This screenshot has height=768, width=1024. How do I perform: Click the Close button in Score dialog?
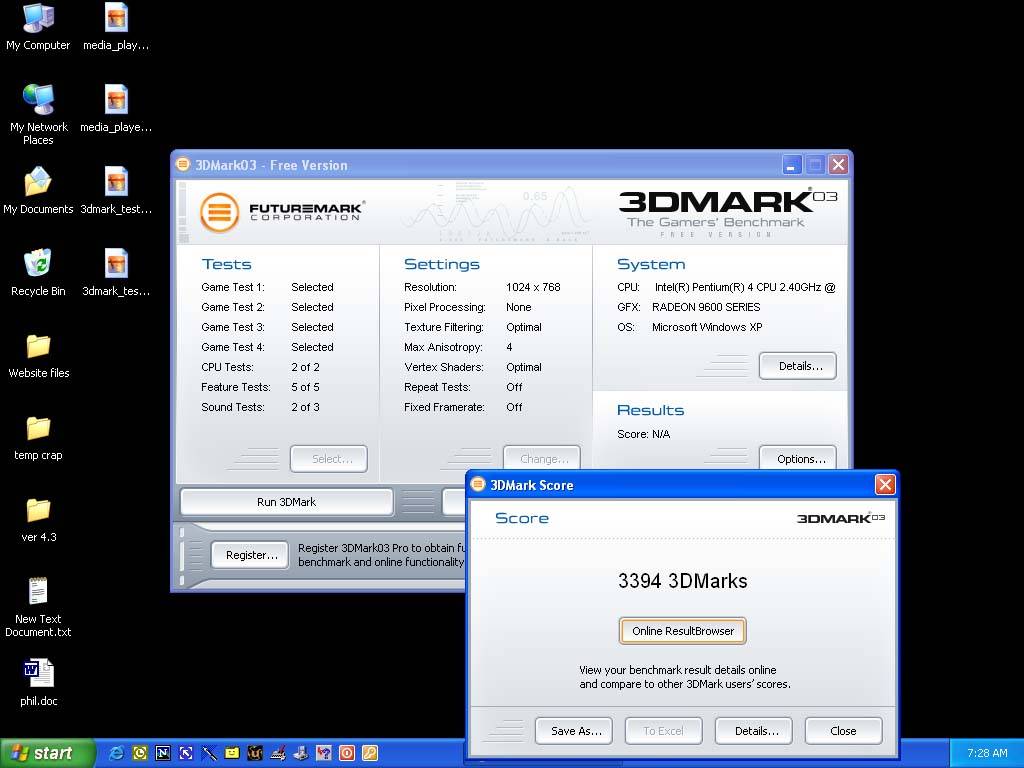pos(844,731)
